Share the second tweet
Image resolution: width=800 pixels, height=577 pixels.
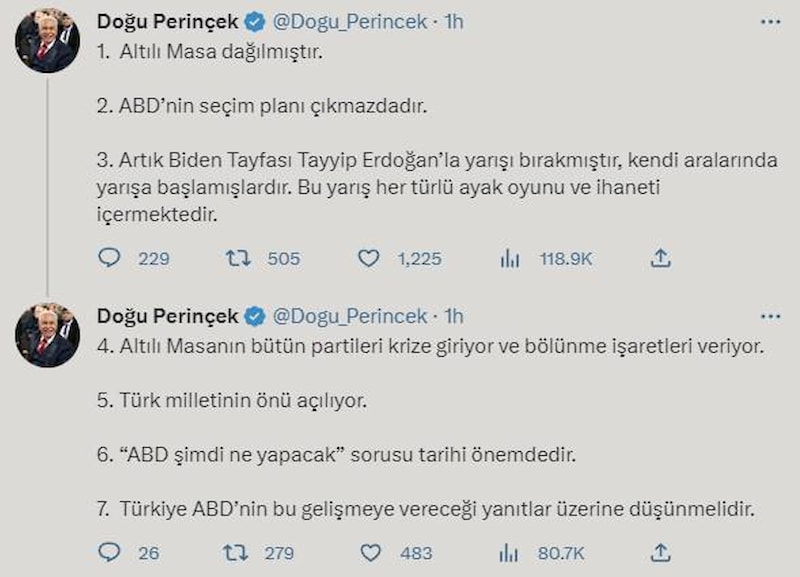[x=660, y=552]
